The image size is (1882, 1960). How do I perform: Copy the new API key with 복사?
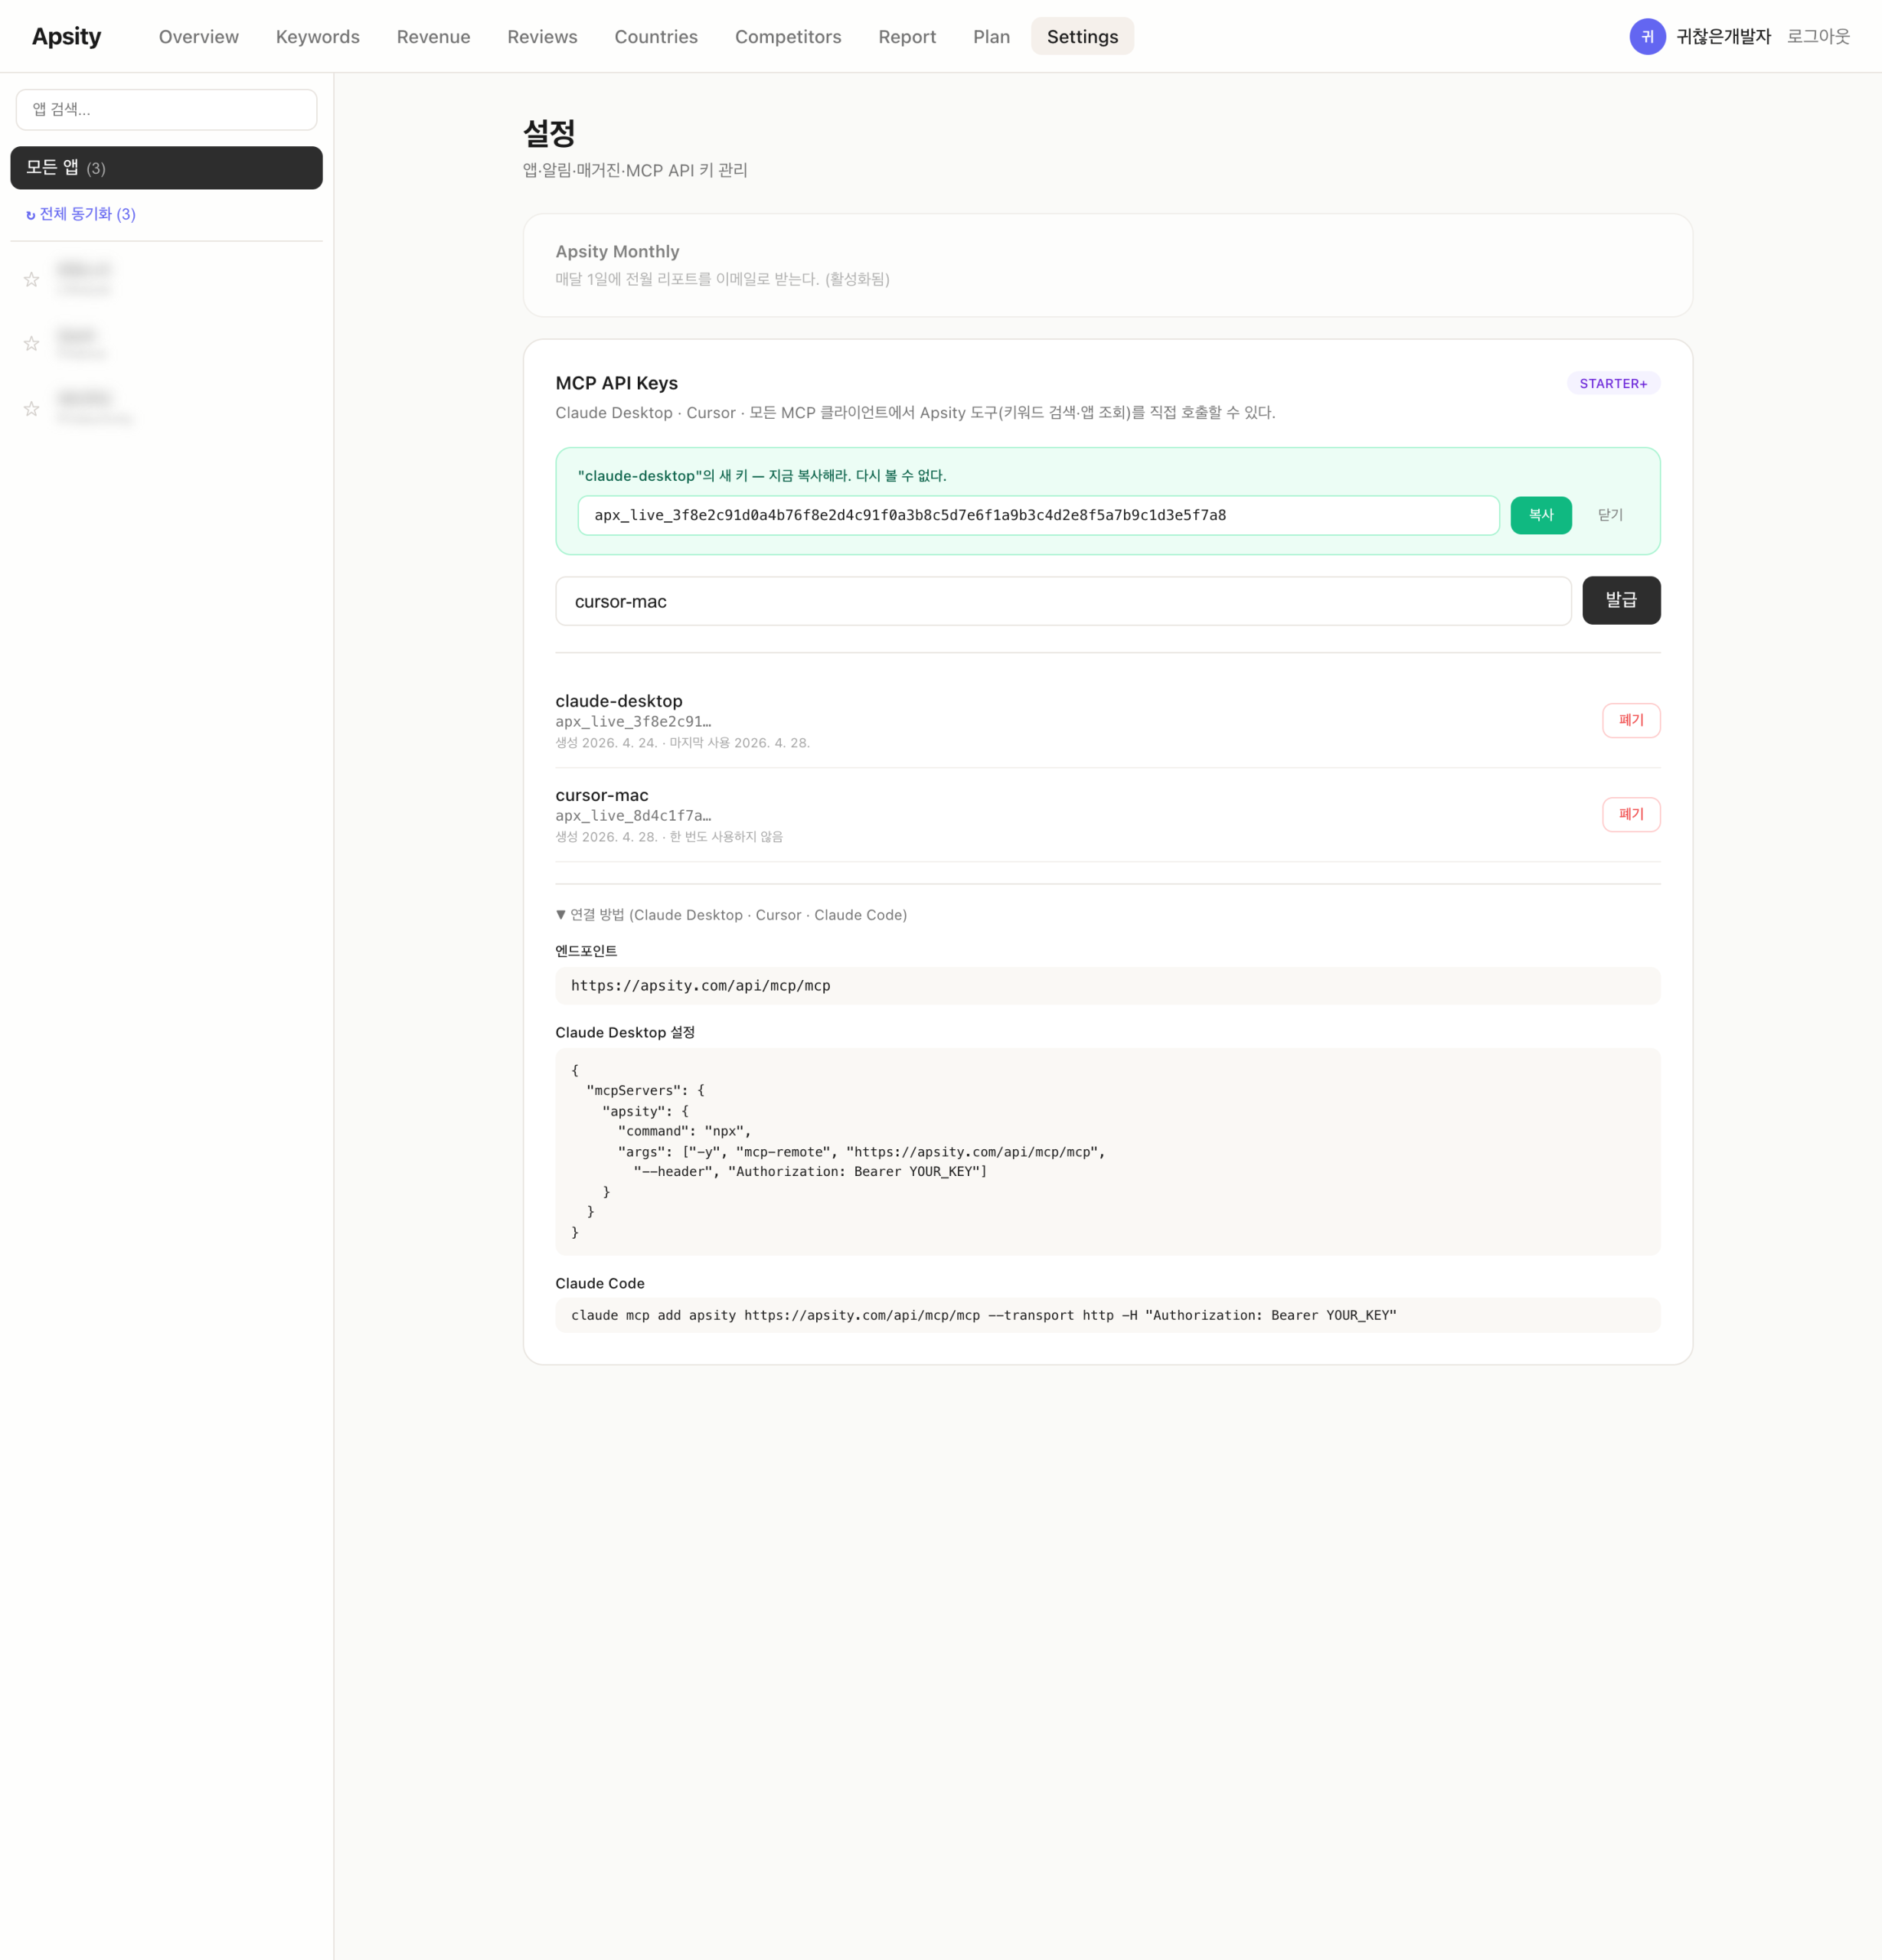(x=1541, y=515)
